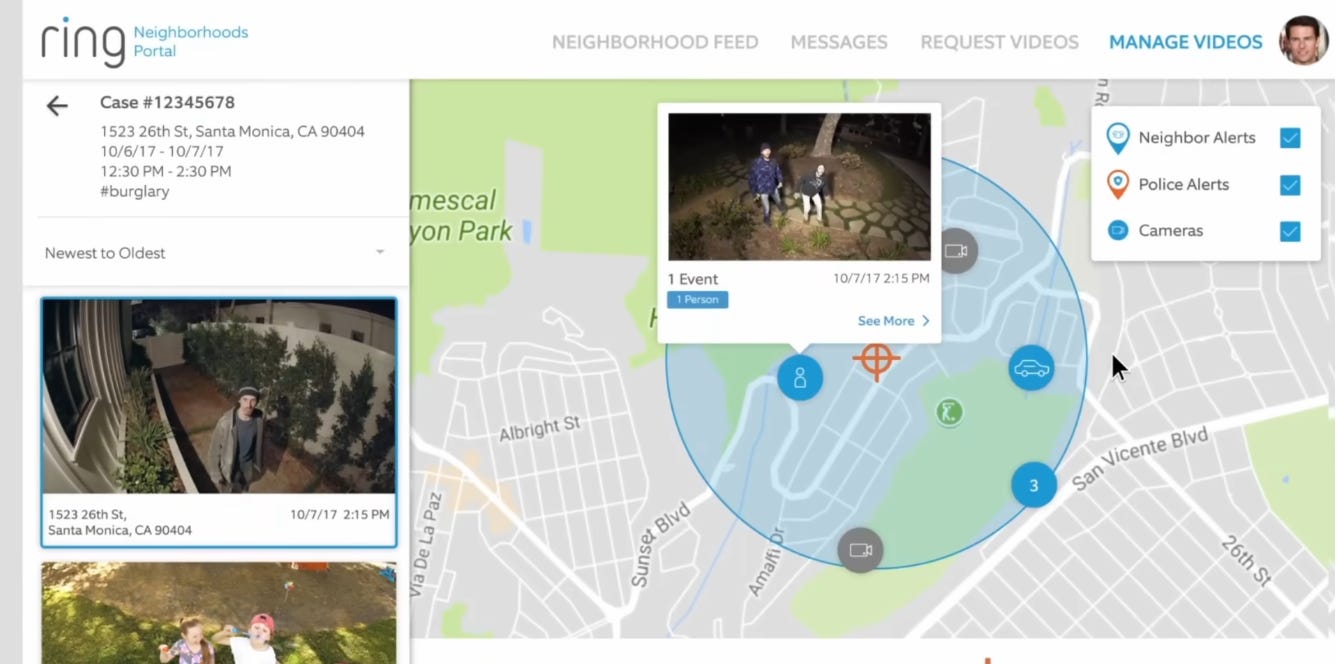Uncheck the Cameras checkbox

(x=1290, y=231)
